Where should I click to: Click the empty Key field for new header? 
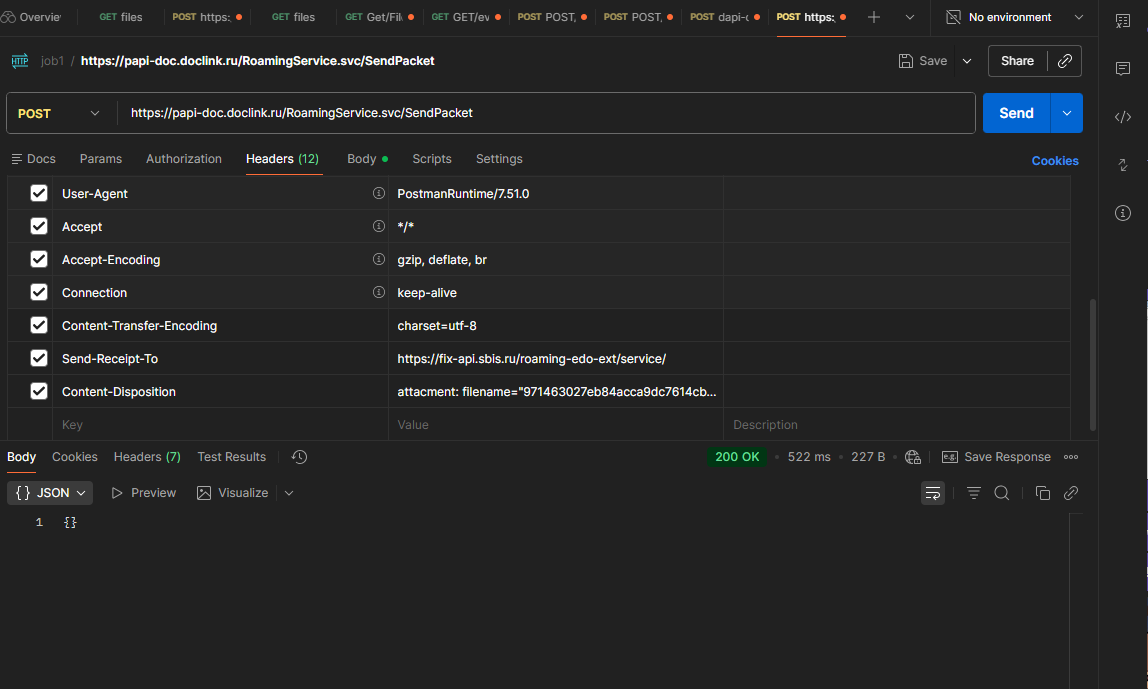pos(220,425)
